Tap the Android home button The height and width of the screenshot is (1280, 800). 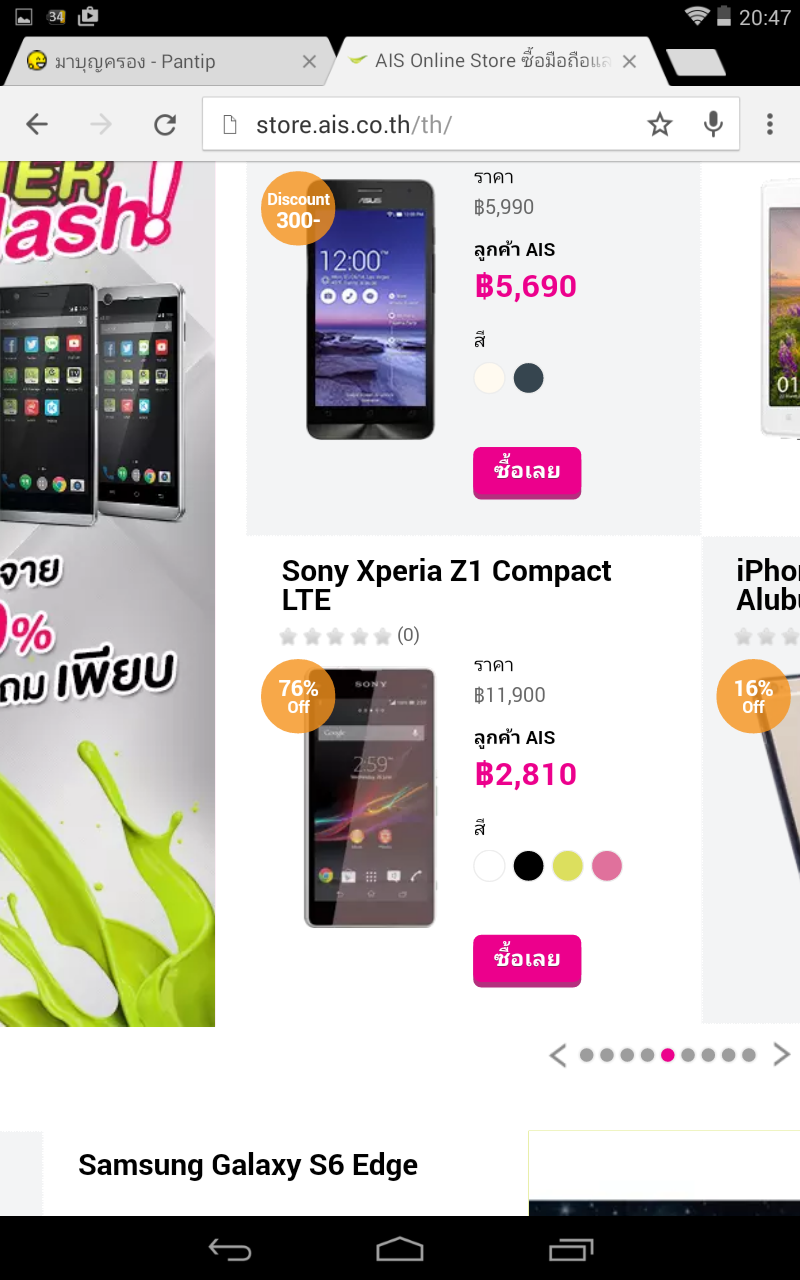click(400, 1249)
